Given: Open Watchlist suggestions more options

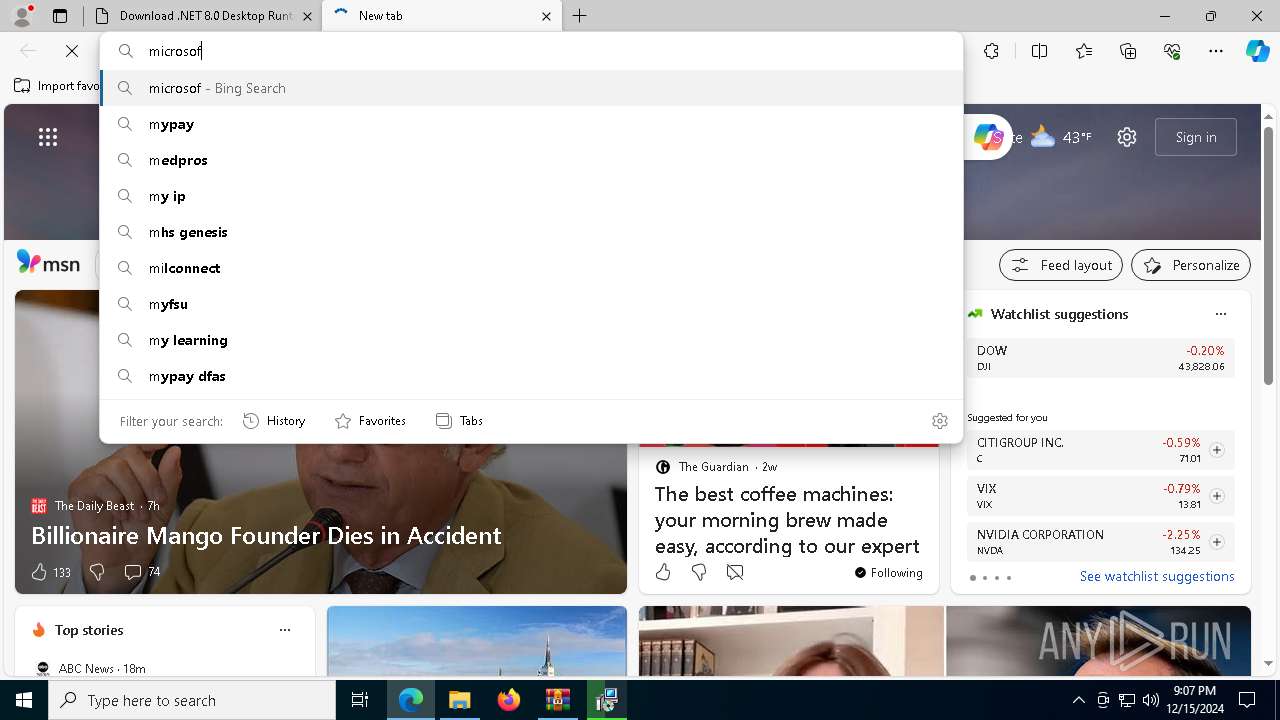Looking at the screenshot, I should (x=1220, y=314).
